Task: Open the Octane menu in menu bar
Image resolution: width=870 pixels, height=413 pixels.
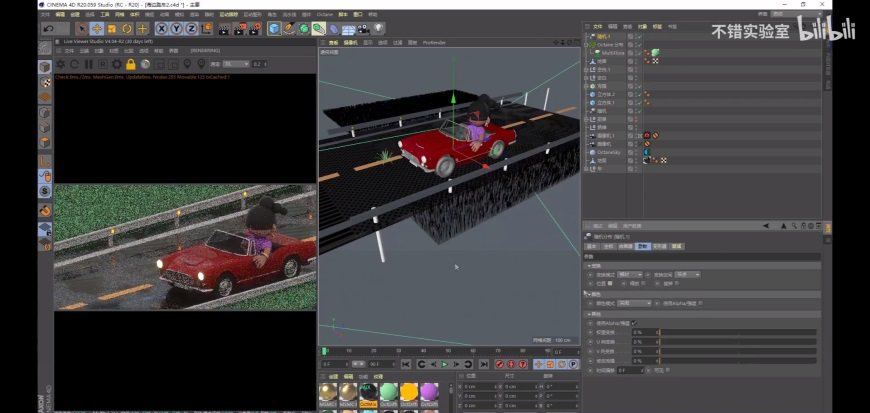Action: pyautogui.click(x=324, y=15)
